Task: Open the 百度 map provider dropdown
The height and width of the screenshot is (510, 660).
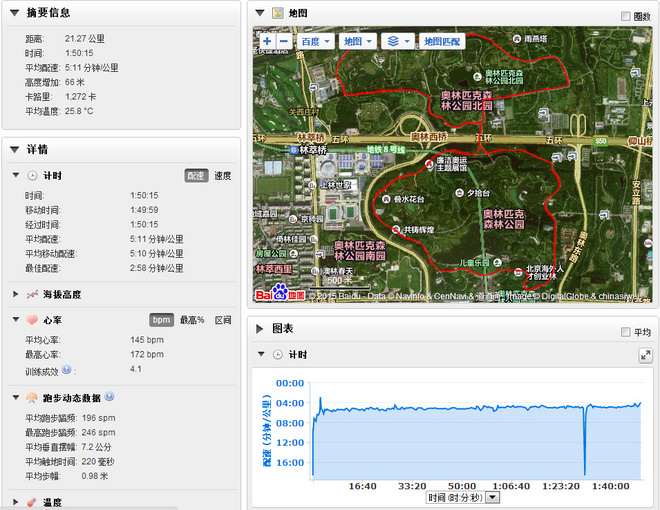Action: click(314, 42)
